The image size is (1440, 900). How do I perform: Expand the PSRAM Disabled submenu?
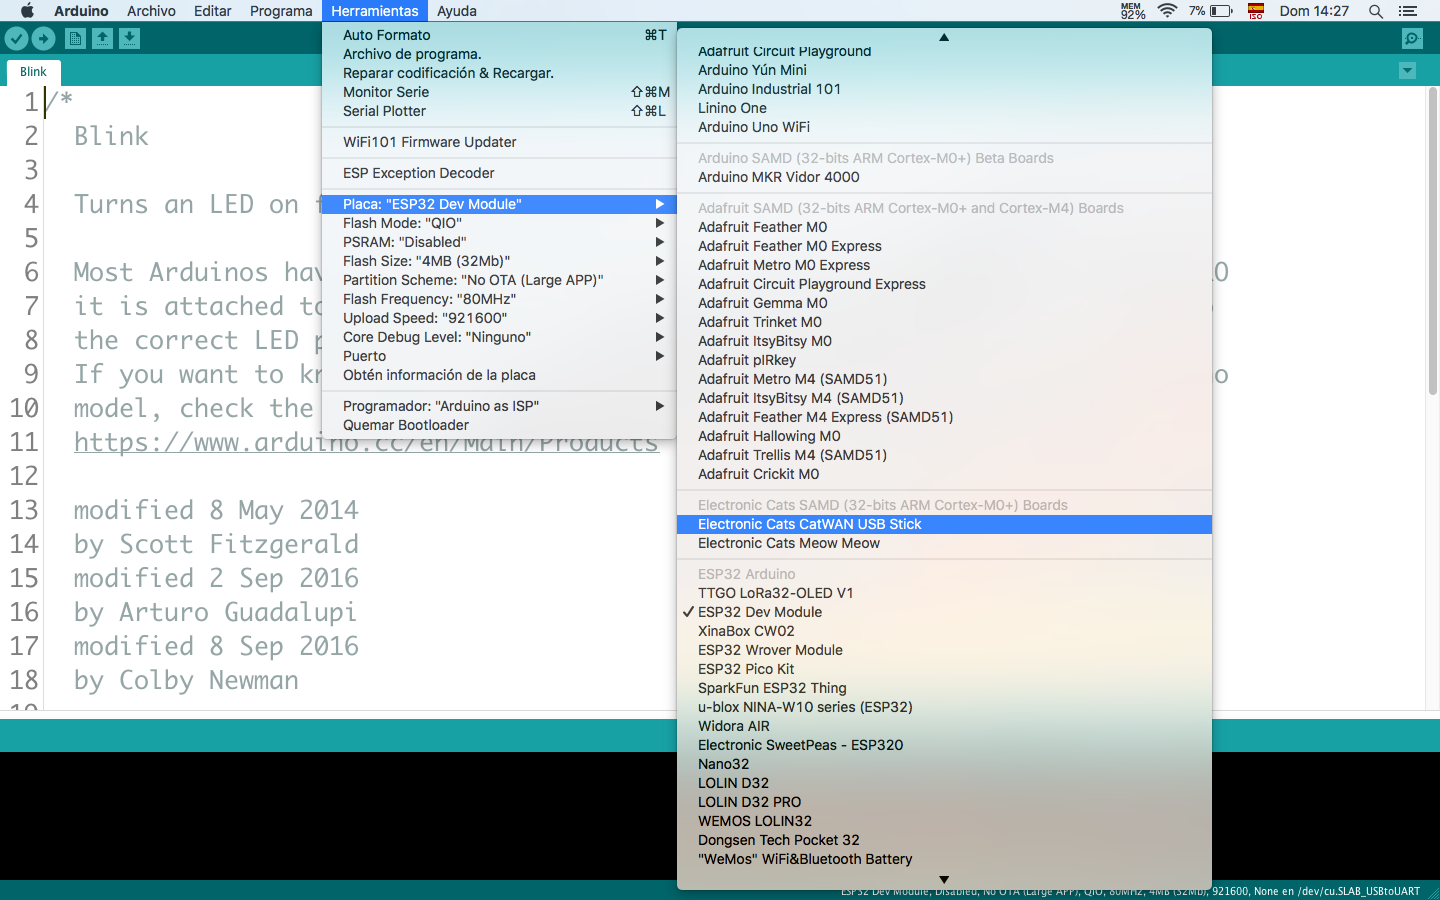(x=499, y=242)
